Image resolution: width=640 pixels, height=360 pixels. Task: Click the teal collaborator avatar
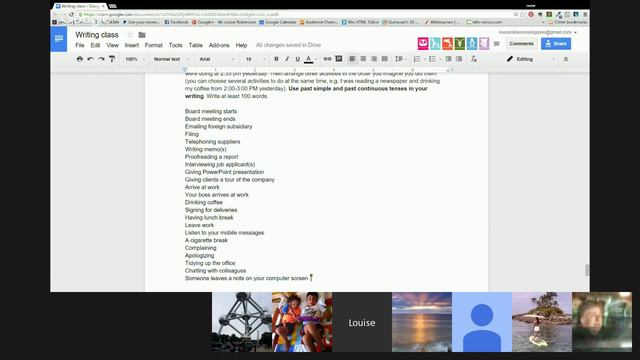pos(435,43)
